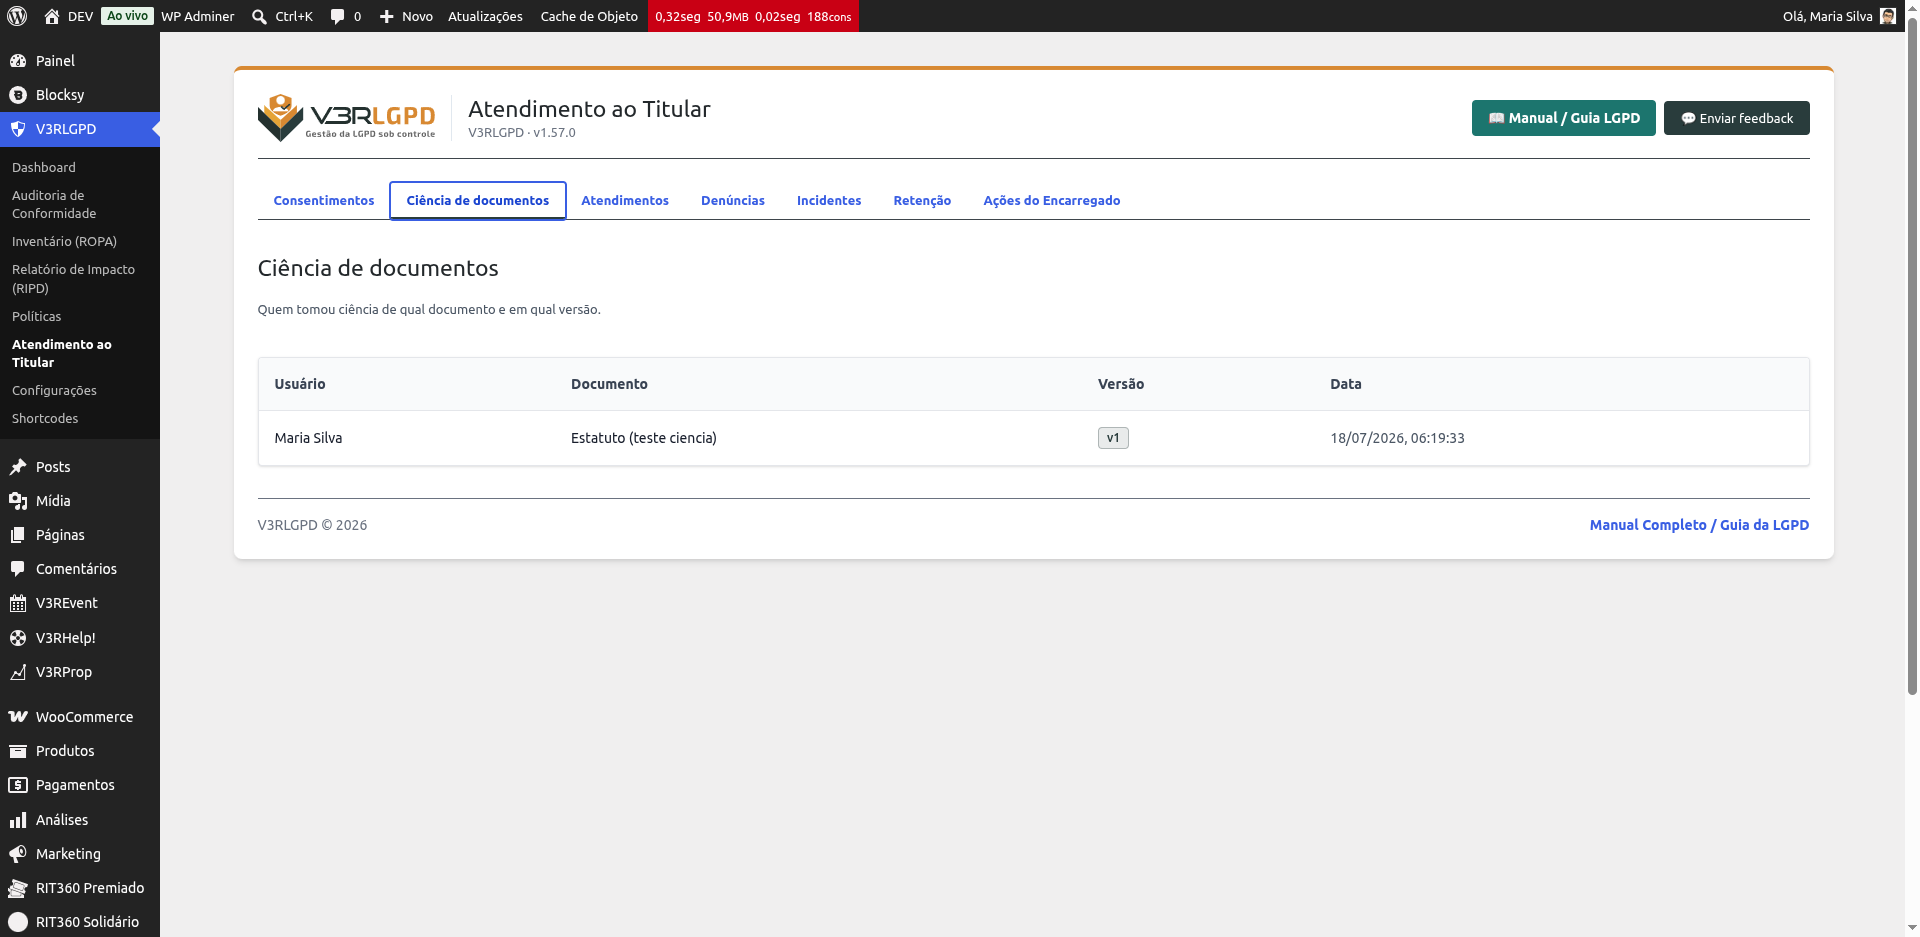Open the comments bubble icon in admin bar
This screenshot has width=1920, height=937.
click(338, 16)
